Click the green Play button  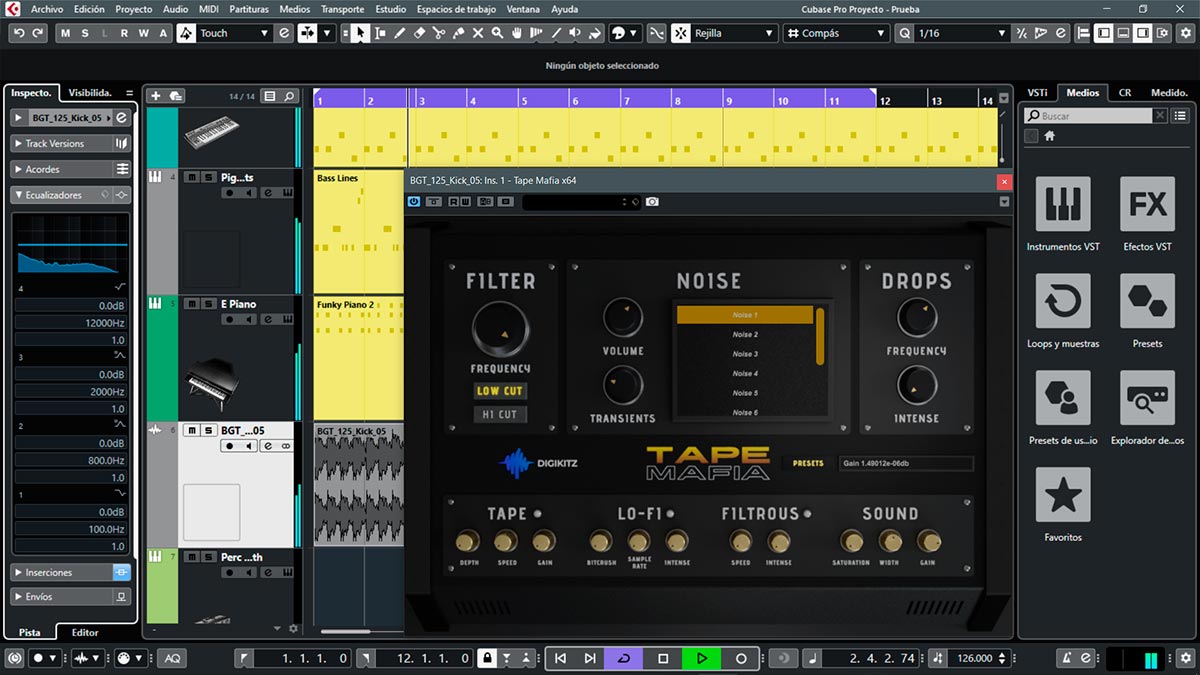tap(702, 658)
